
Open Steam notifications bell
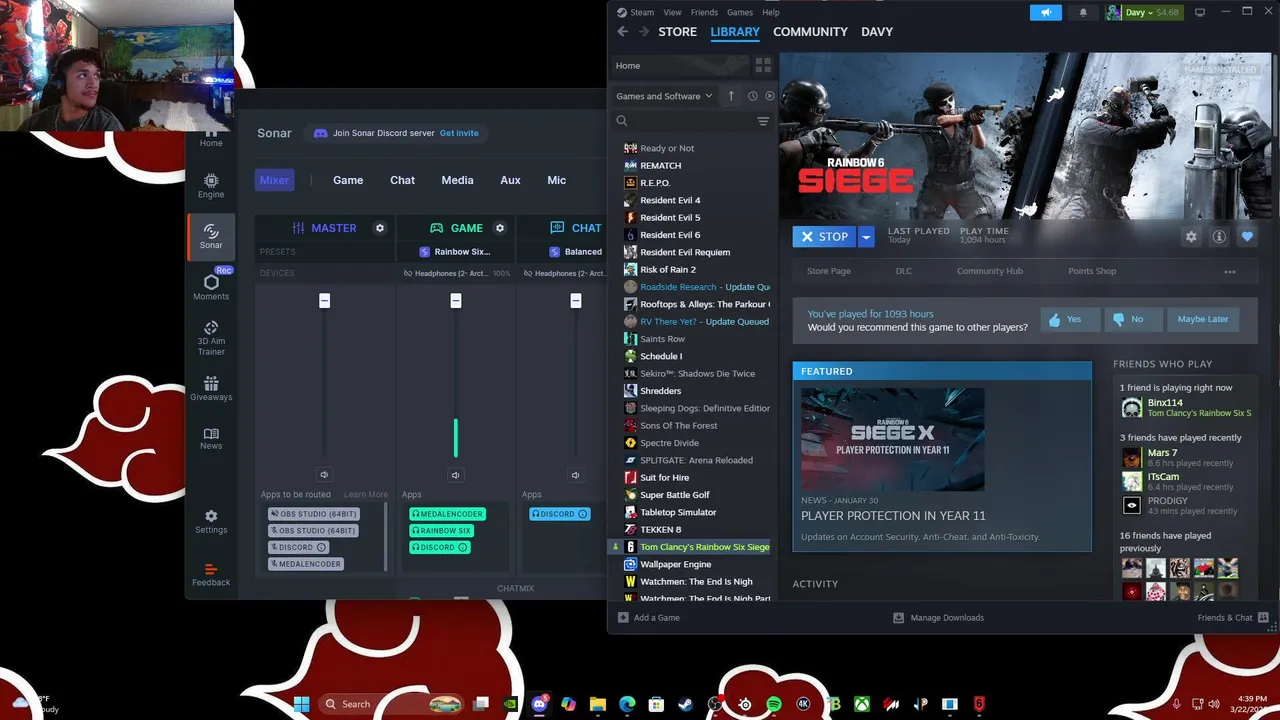[x=1083, y=12]
